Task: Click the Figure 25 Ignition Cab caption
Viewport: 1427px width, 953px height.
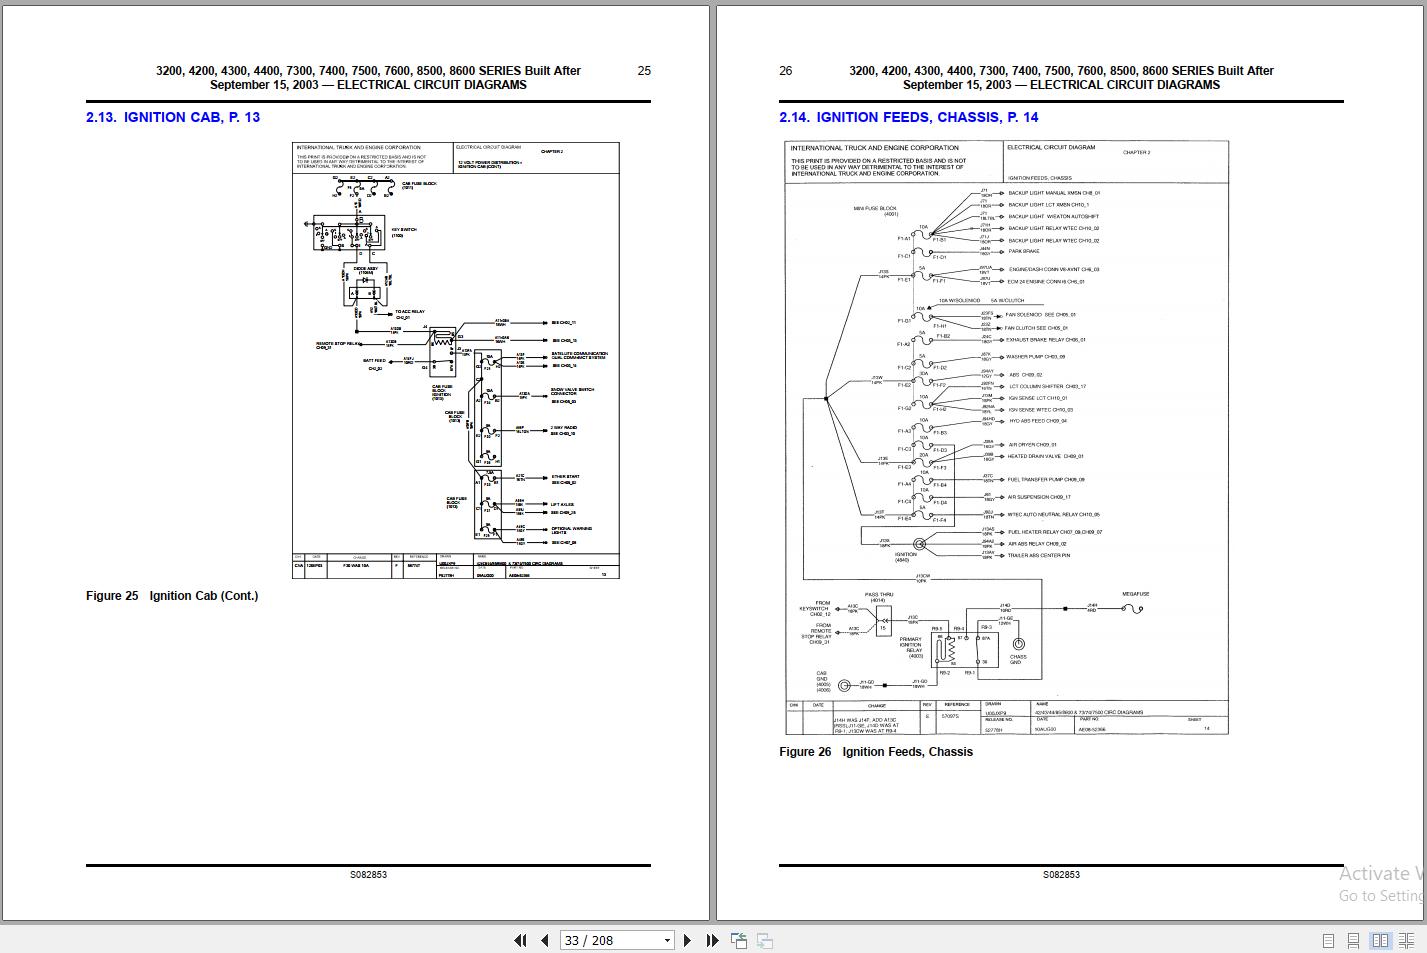Action: click(x=172, y=595)
